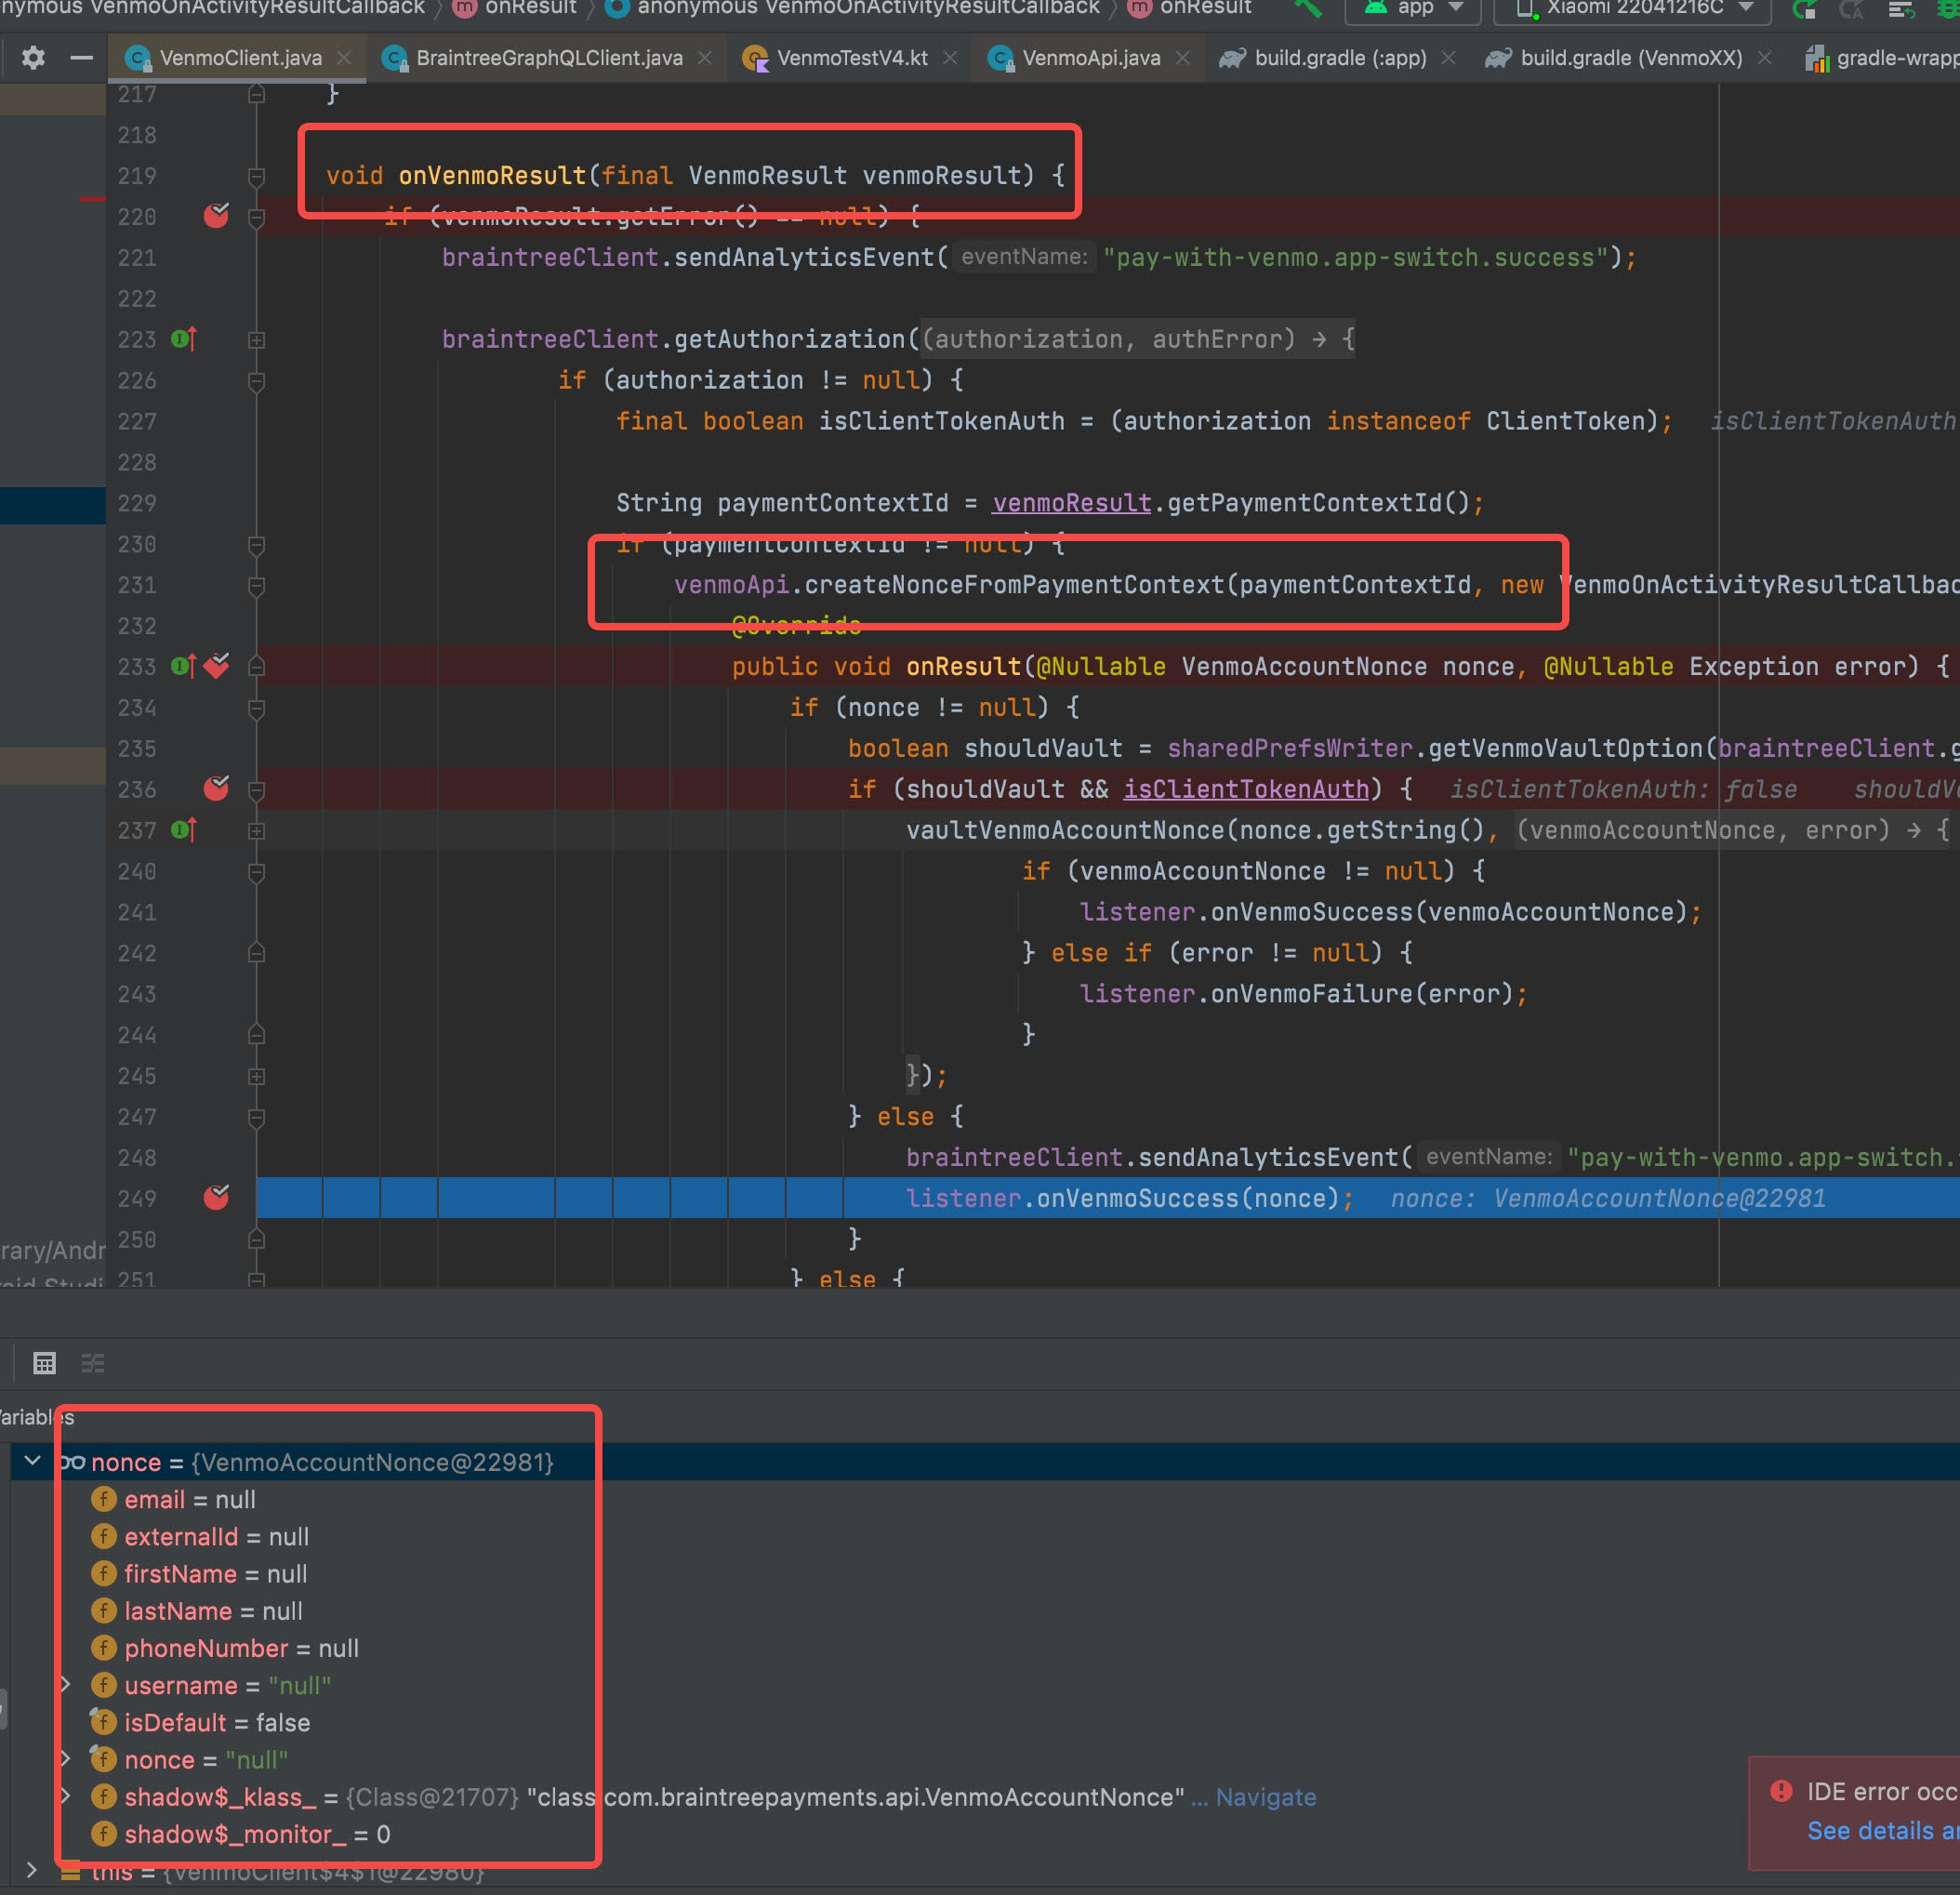Image resolution: width=1960 pixels, height=1895 pixels.
Task: Click the rerun app icon
Action: tap(1804, 9)
